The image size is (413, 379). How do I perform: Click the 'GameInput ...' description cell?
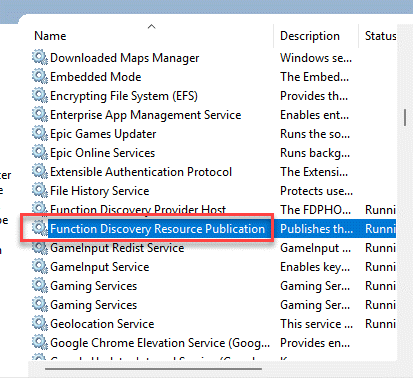point(316,248)
